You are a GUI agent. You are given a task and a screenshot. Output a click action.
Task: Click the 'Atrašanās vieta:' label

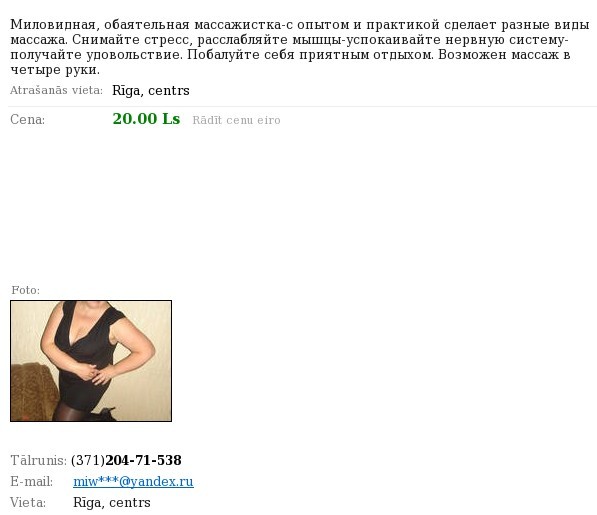coord(56,90)
